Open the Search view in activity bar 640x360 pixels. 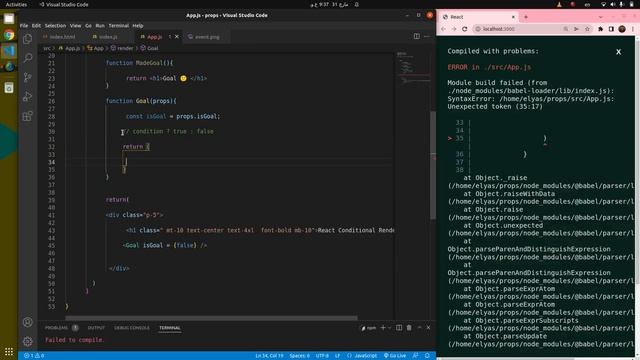(28, 58)
